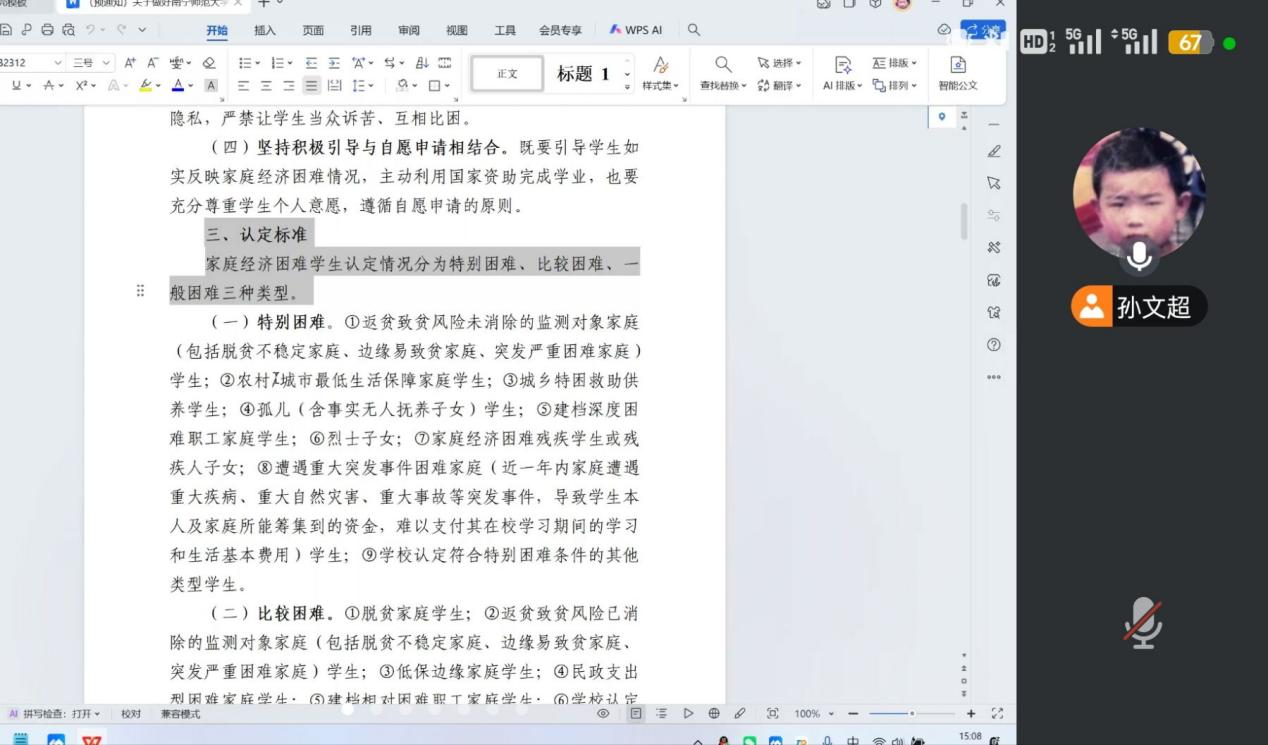Click the 查找替换 magnifier icon
This screenshot has height=745, width=1268.
click(x=723, y=64)
